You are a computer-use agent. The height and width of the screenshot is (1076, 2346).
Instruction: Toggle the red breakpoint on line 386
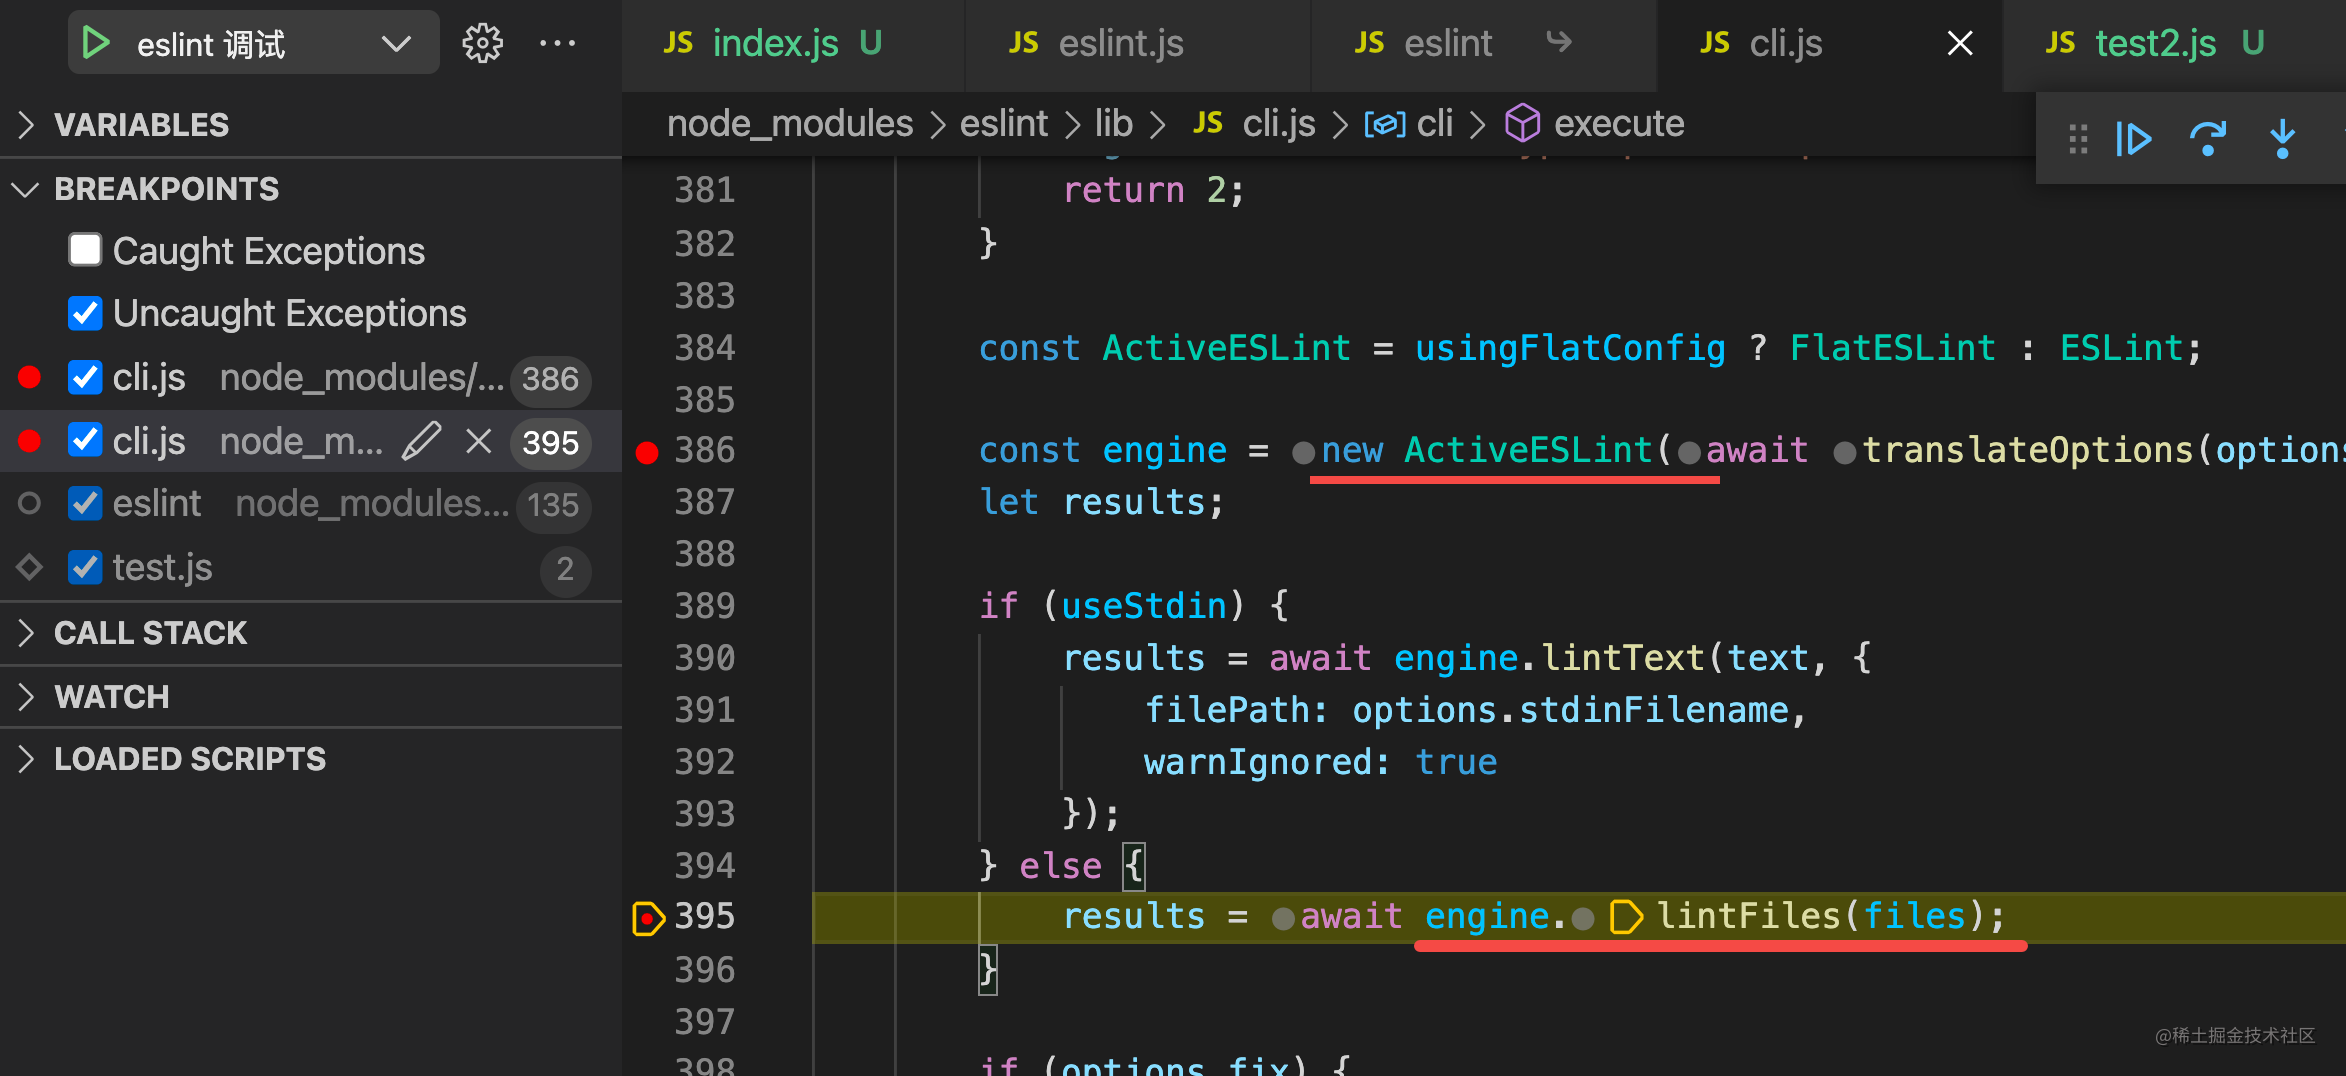pyautogui.click(x=647, y=452)
